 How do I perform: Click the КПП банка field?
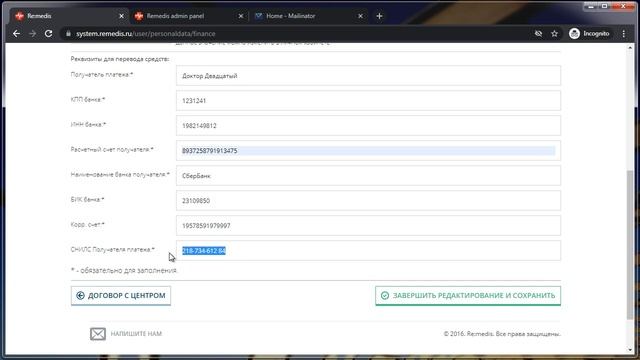[x=368, y=100]
